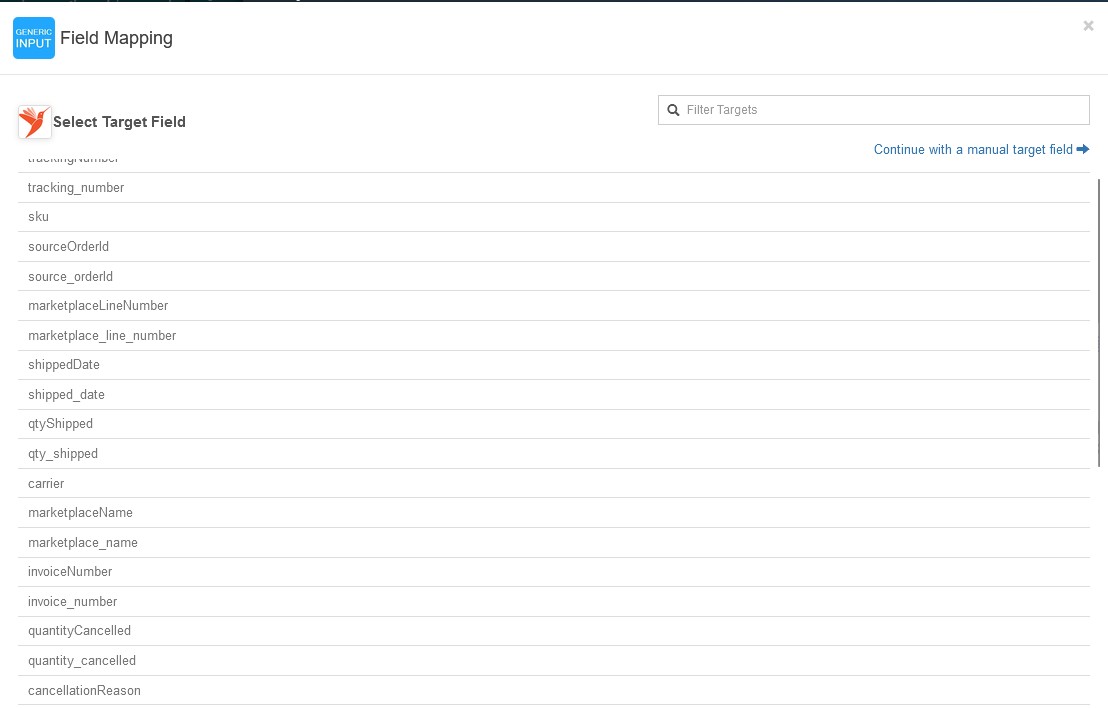This screenshot has width=1108, height=708.
Task: Select the marketplace_name field
Action: pyautogui.click(x=83, y=543)
